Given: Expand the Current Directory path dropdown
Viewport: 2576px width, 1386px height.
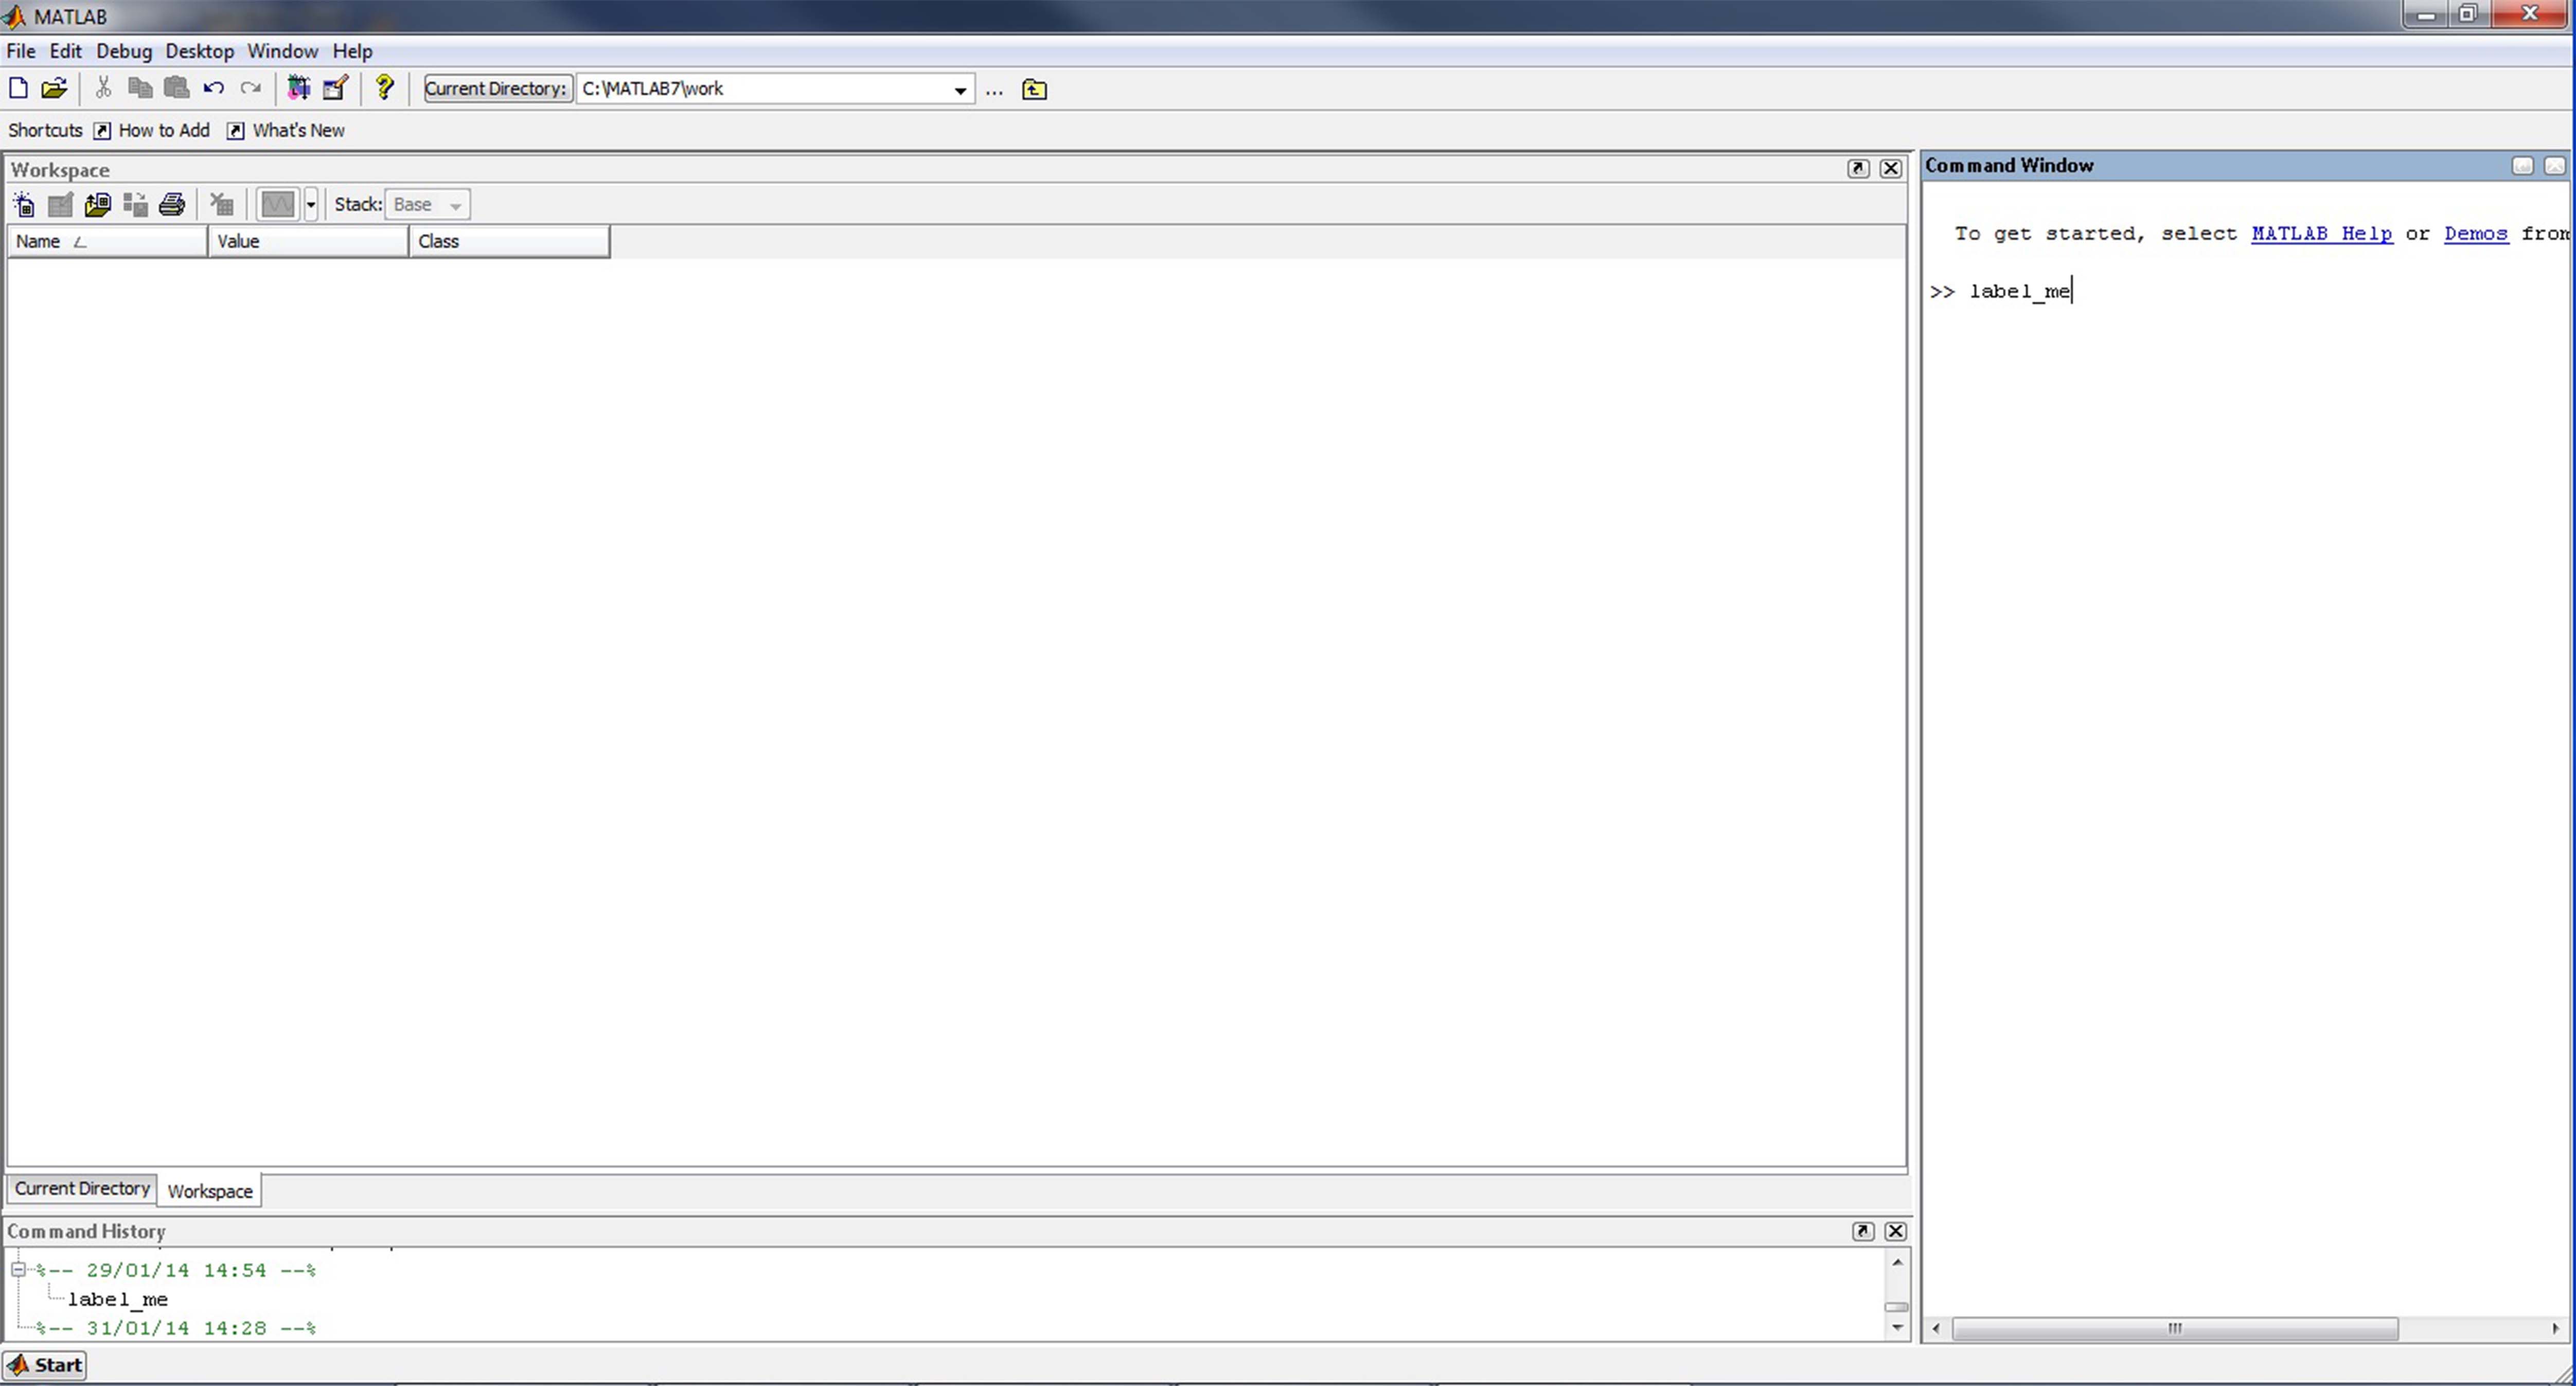Looking at the screenshot, I should click(x=960, y=90).
